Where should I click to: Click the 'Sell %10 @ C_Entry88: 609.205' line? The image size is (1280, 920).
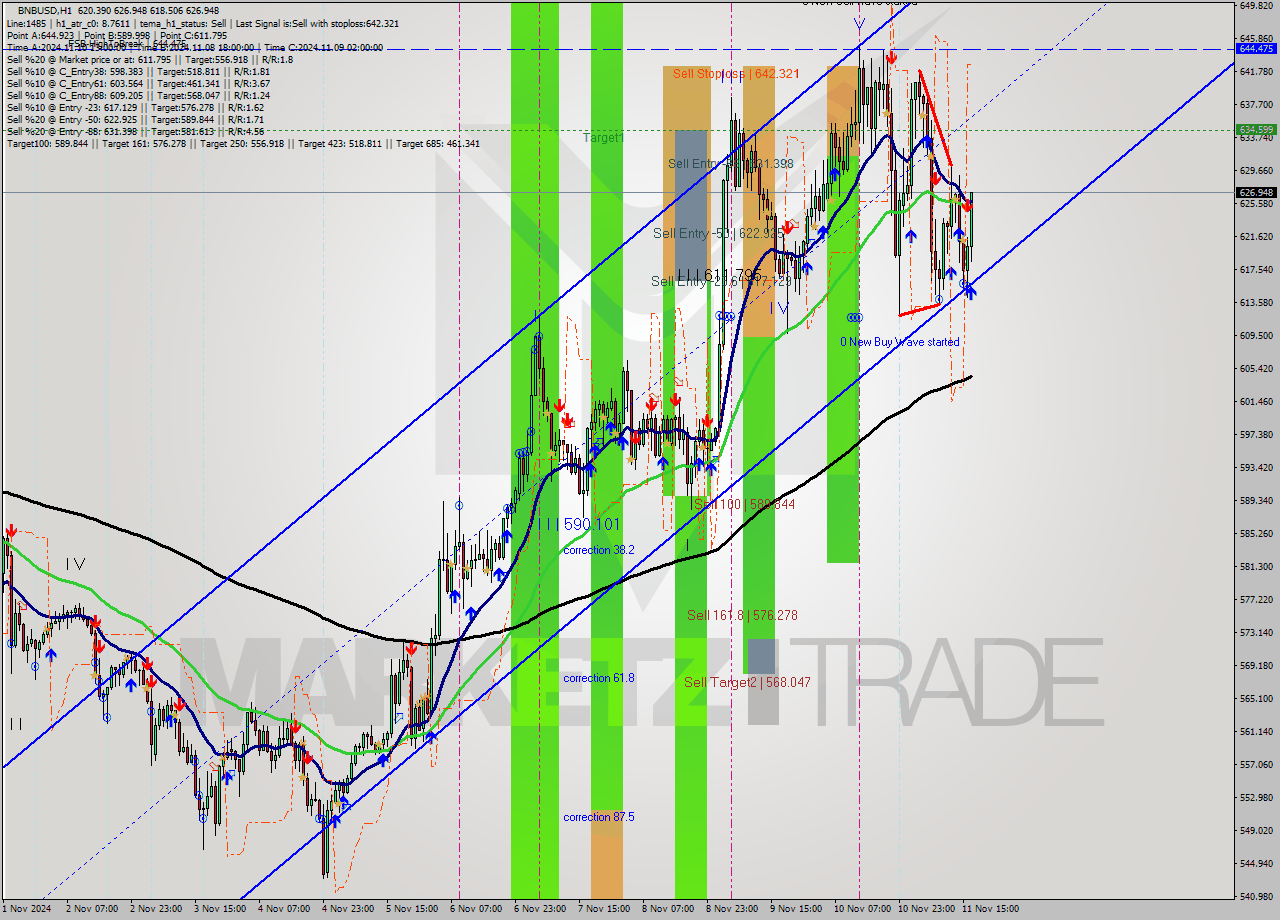[138, 96]
